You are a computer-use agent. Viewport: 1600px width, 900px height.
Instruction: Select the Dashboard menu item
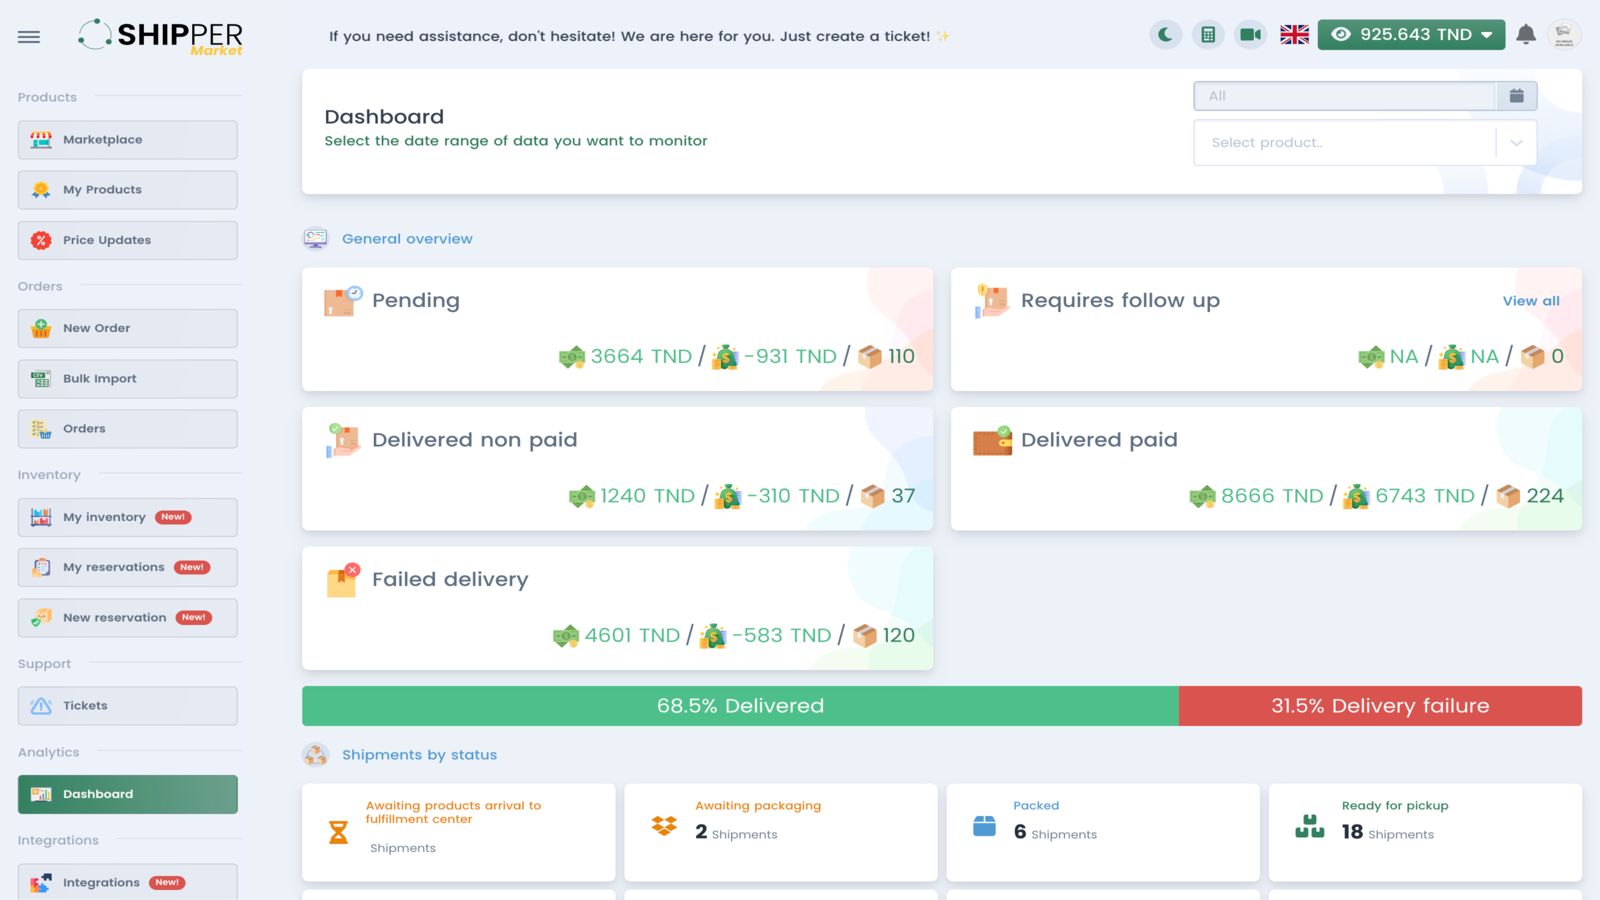pos(127,794)
